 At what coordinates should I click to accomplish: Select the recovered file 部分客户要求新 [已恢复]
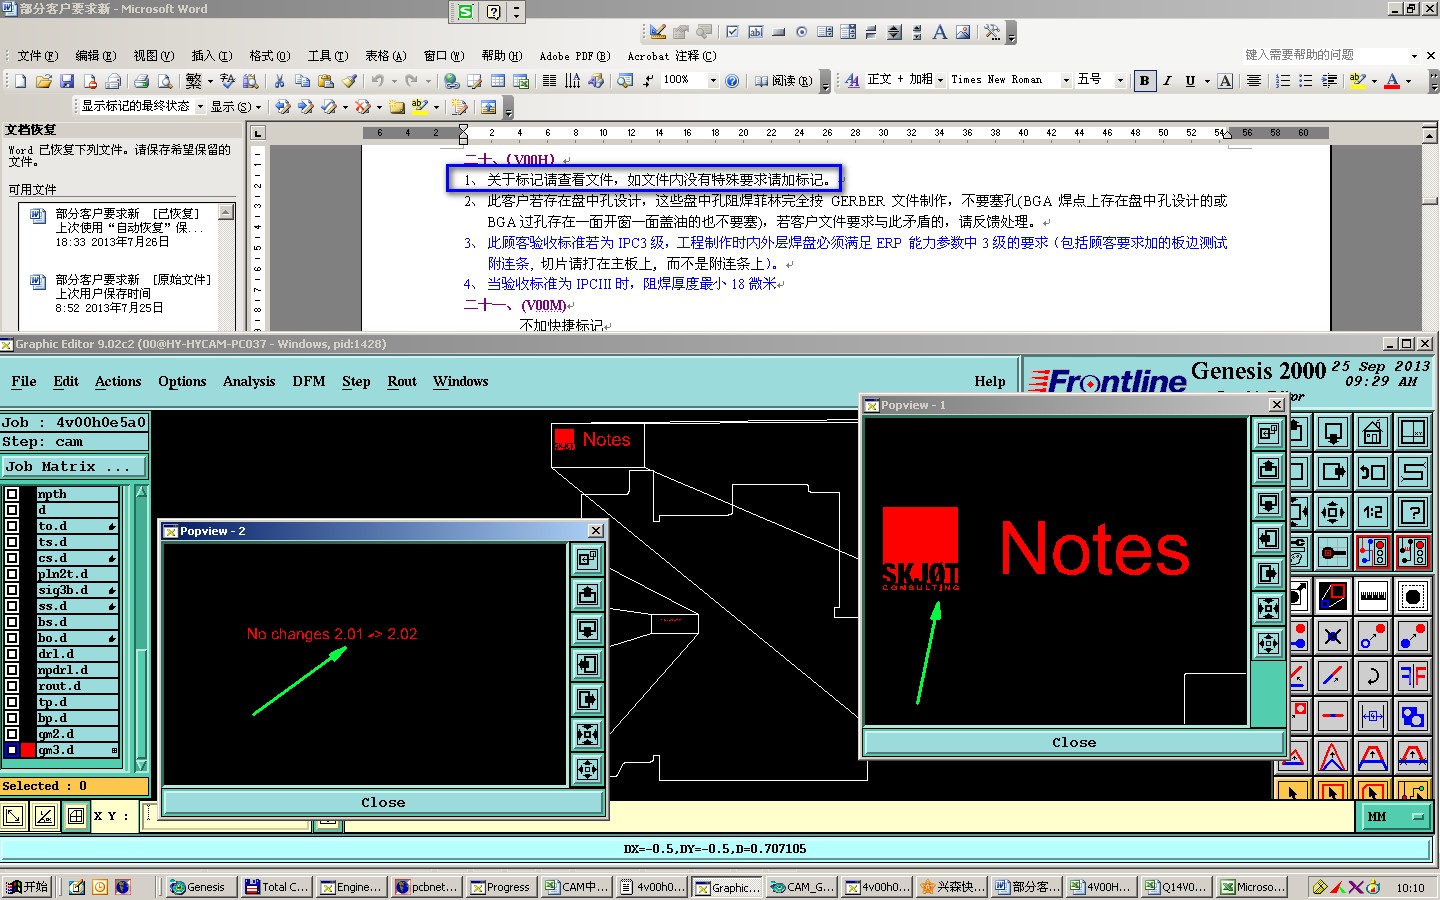(x=127, y=228)
